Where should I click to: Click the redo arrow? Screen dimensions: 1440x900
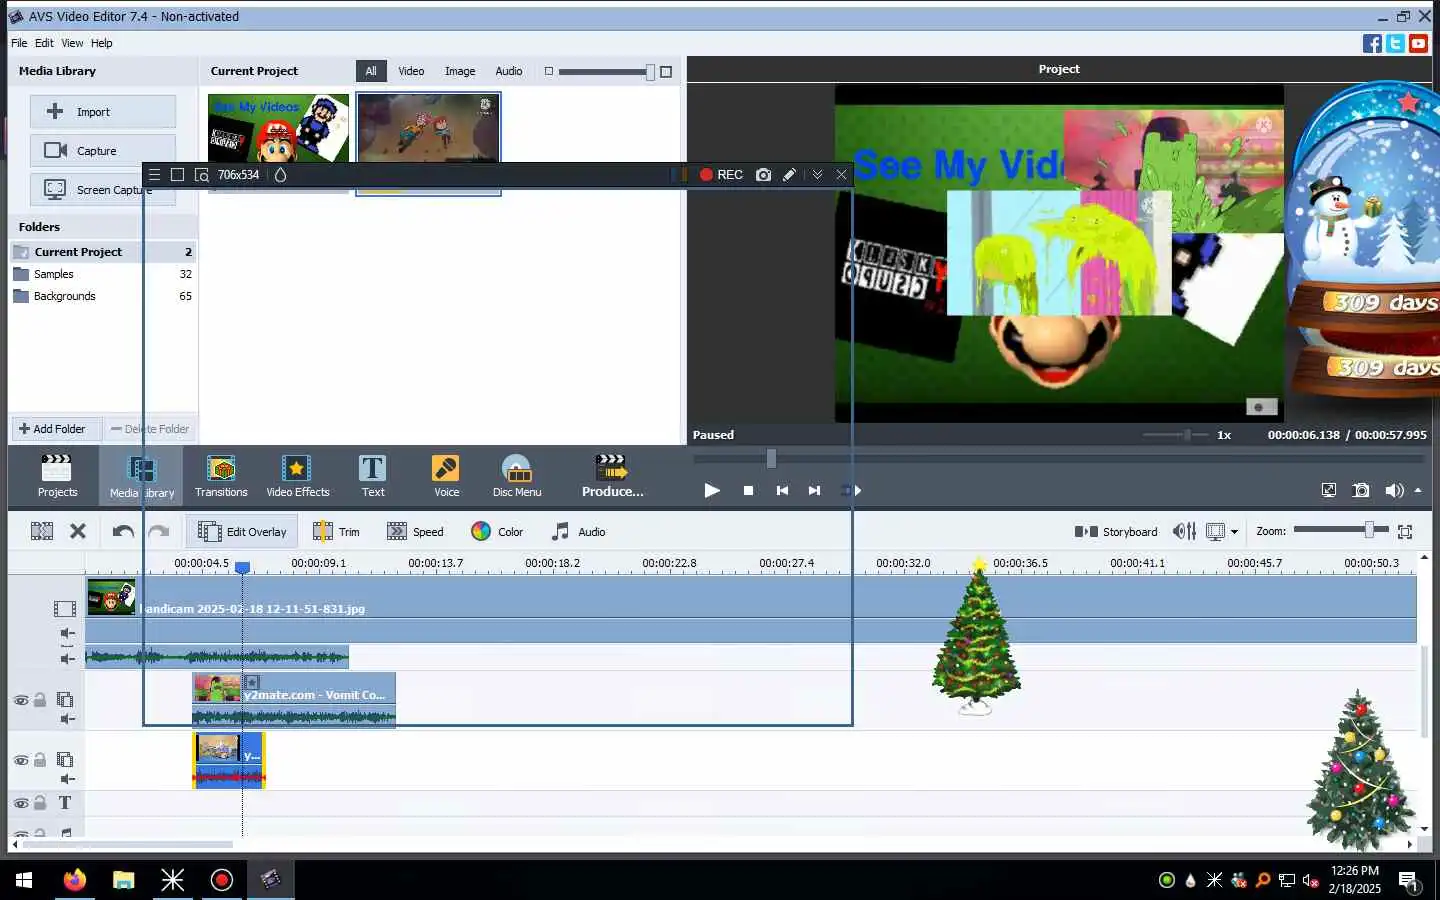(x=158, y=531)
